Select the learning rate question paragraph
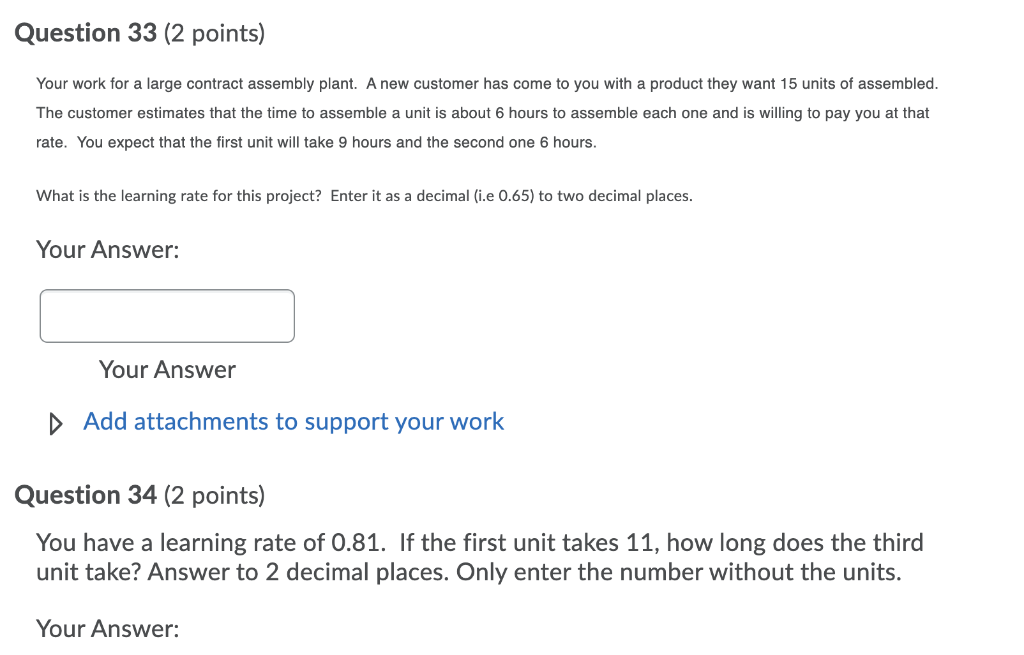 (x=364, y=195)
